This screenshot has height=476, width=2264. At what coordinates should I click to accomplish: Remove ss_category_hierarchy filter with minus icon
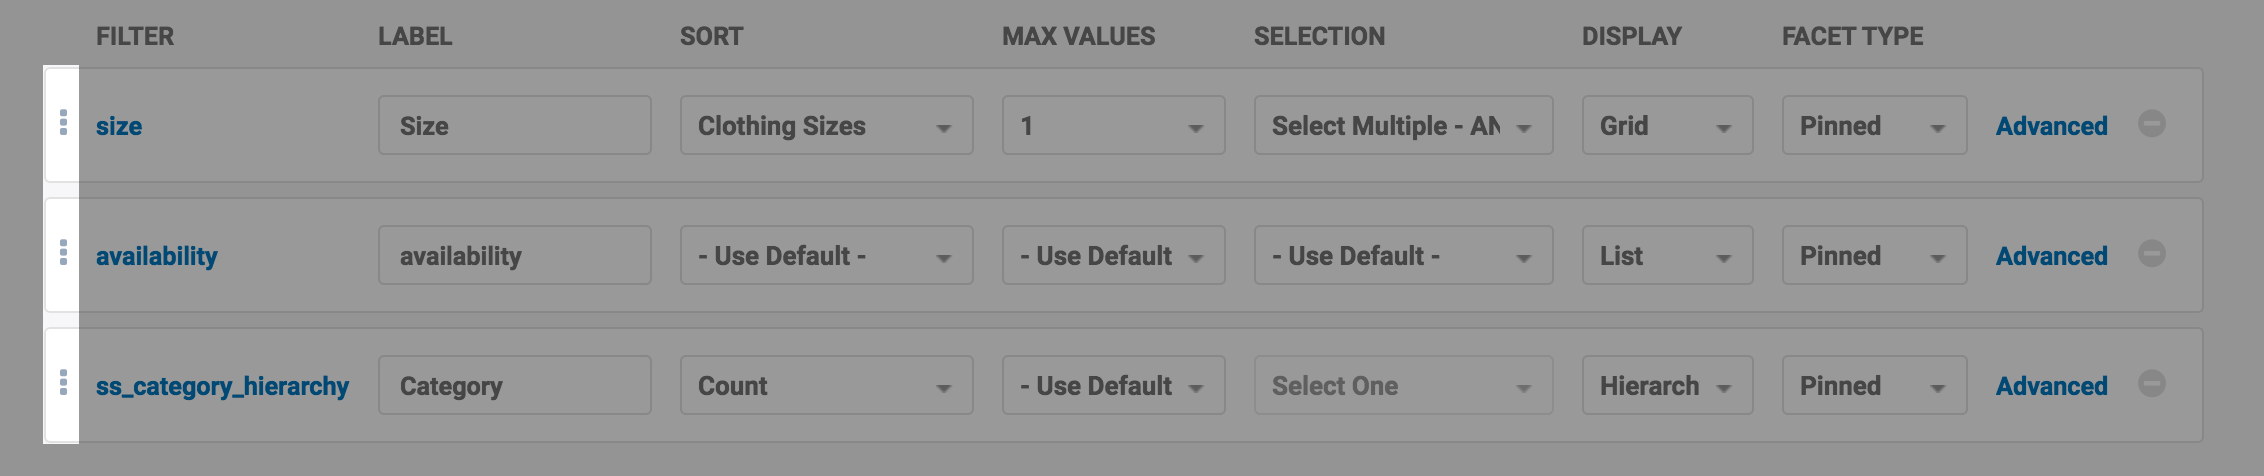pos(2152,384)
